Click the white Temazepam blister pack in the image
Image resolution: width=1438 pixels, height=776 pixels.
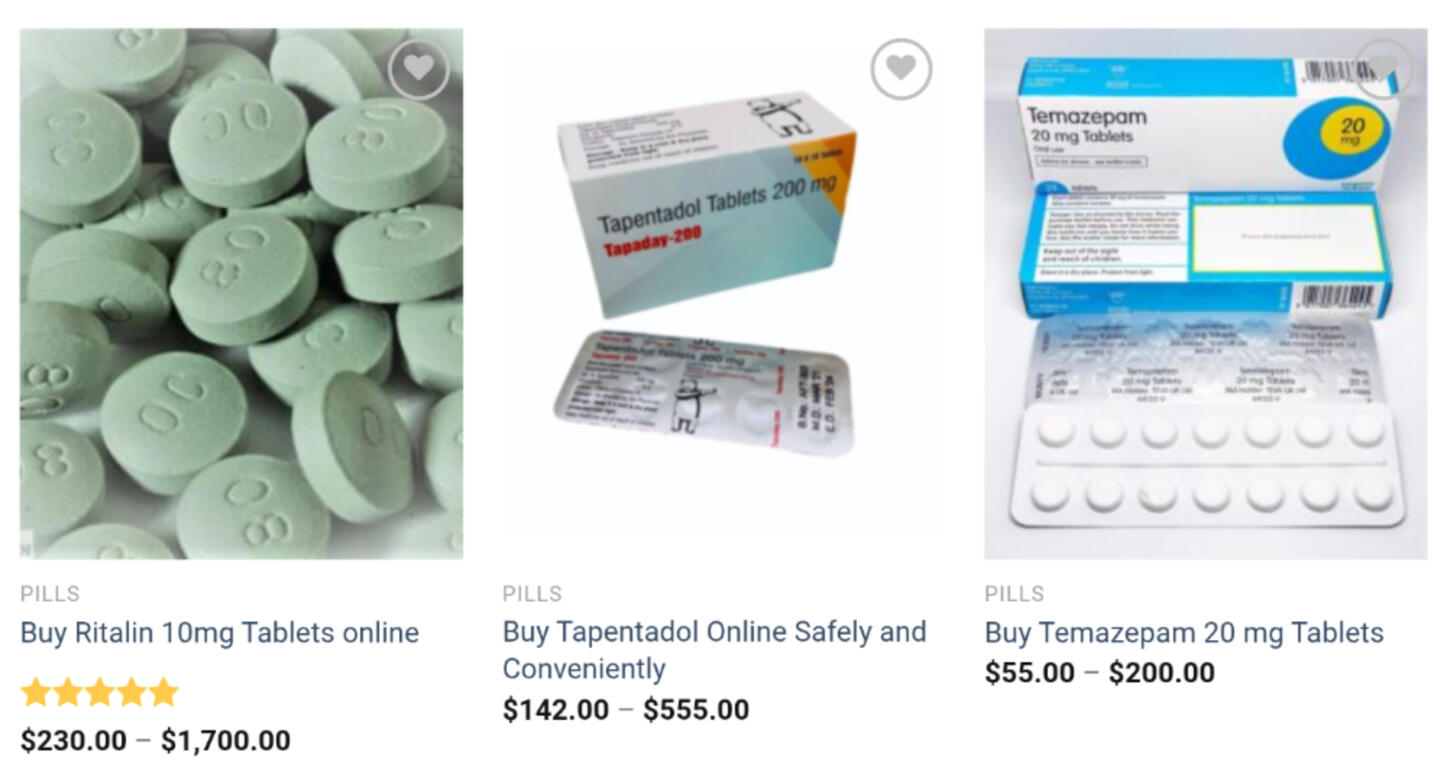1208,465
